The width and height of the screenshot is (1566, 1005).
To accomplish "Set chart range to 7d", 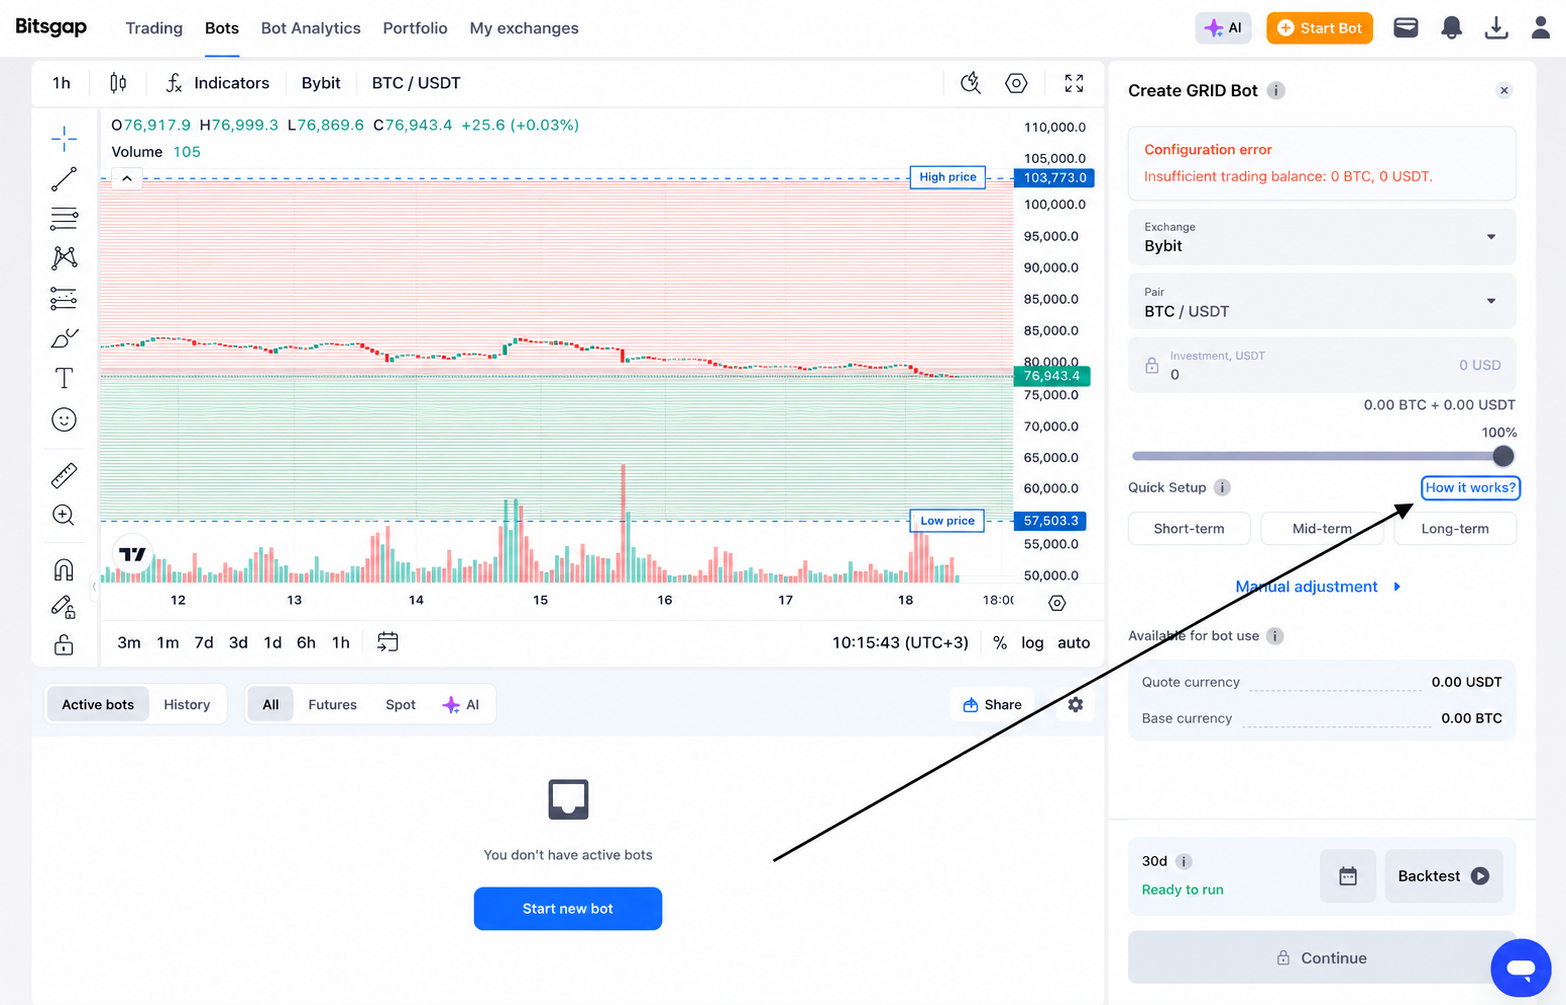I will (204, 643).
